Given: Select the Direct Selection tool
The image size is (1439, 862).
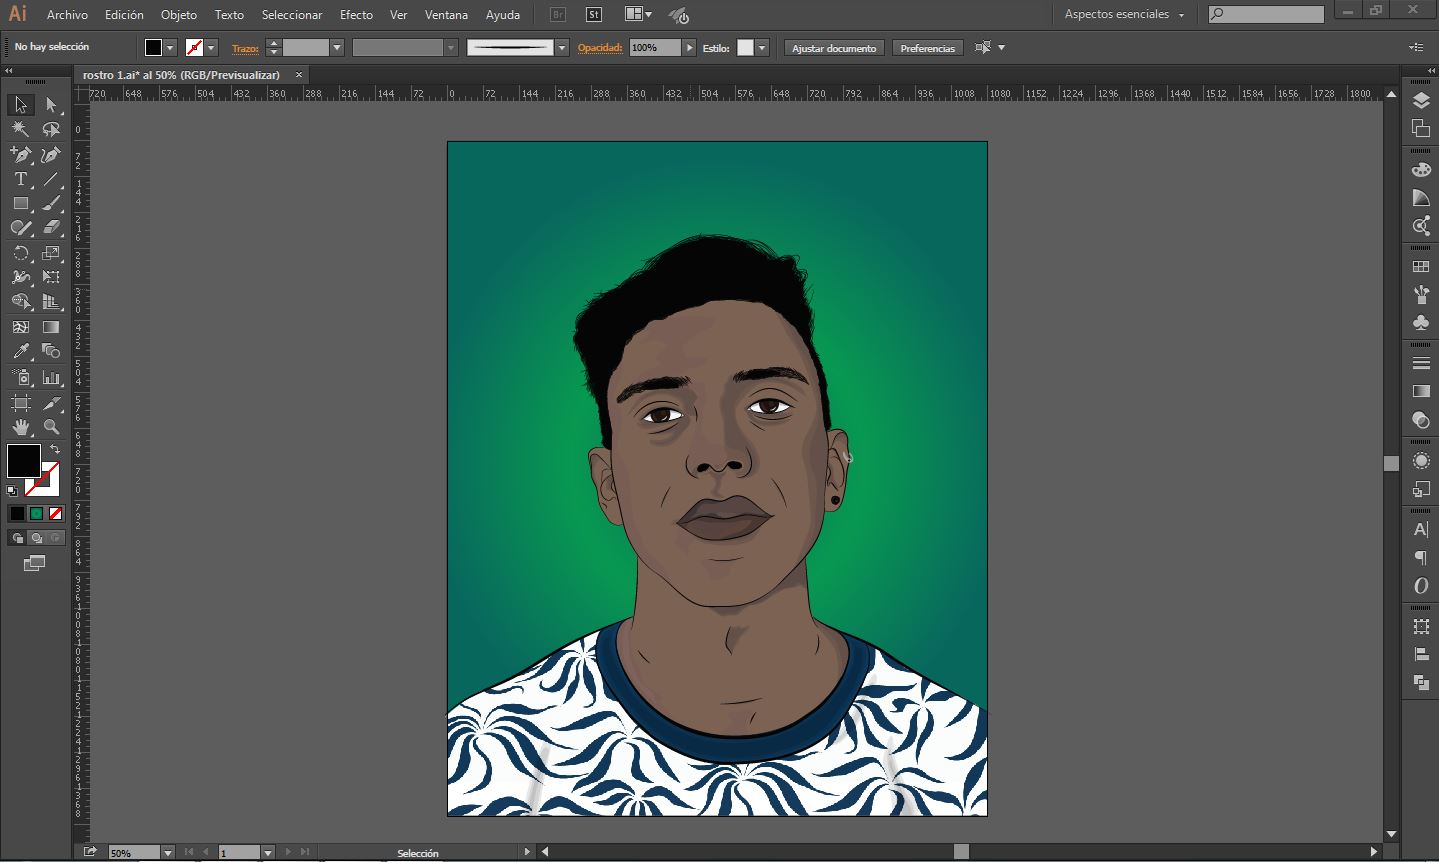Looking at the screenshot, I should [51, 105].
